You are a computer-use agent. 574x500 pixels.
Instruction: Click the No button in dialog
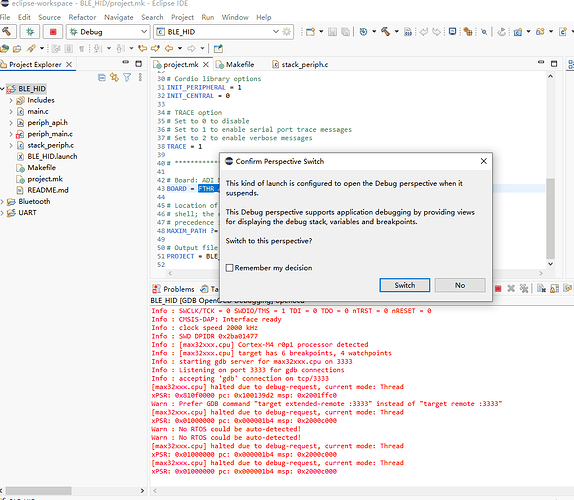[x=460, y=285]
